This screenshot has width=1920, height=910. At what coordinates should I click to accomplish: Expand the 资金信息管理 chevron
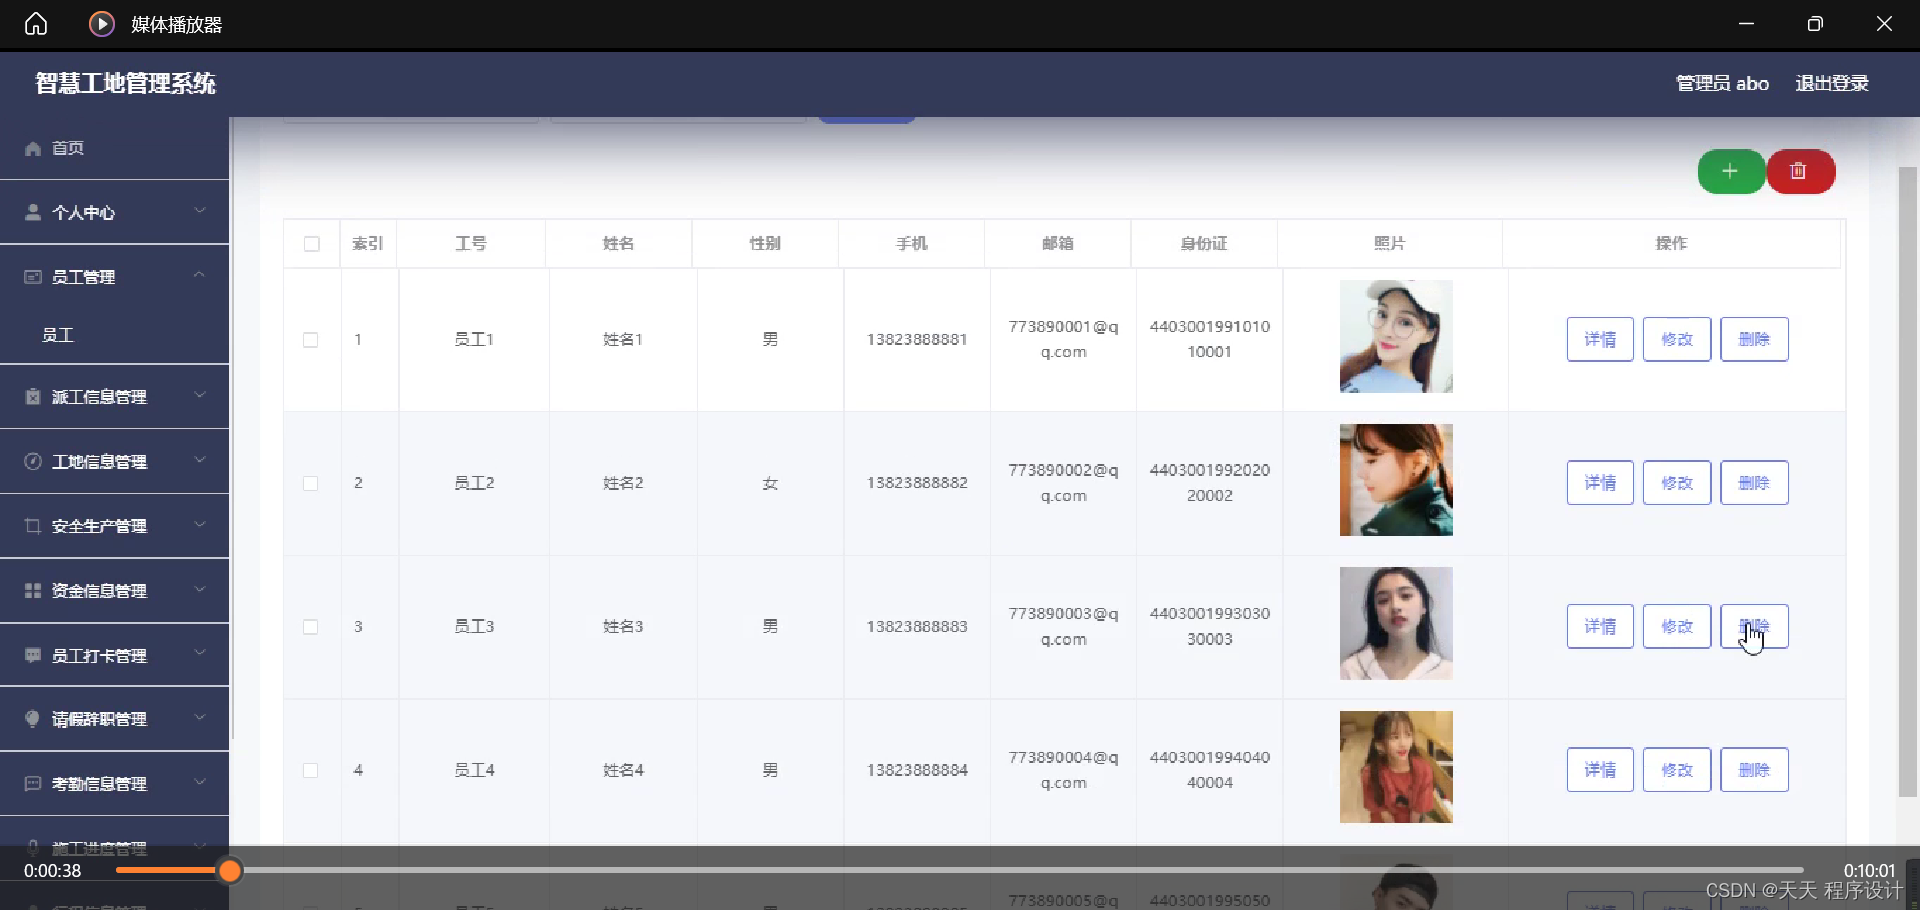200,589
